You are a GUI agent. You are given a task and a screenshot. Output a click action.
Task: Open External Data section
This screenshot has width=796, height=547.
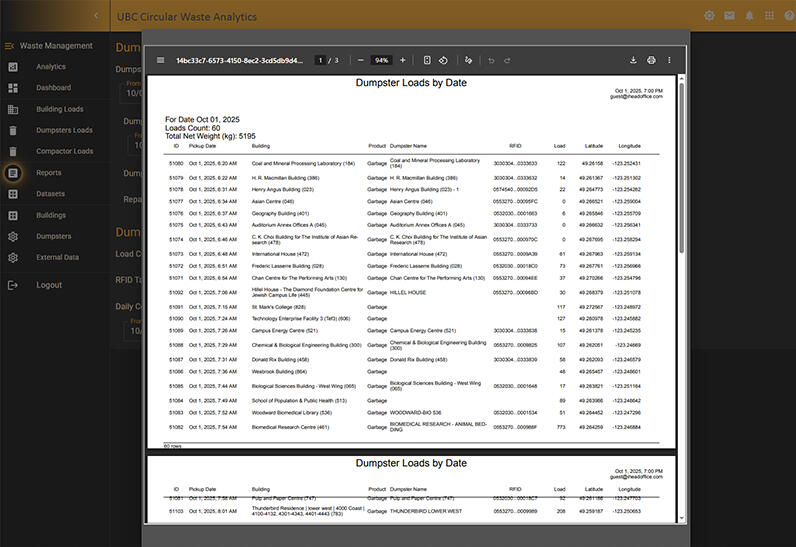tap(57, 257)
